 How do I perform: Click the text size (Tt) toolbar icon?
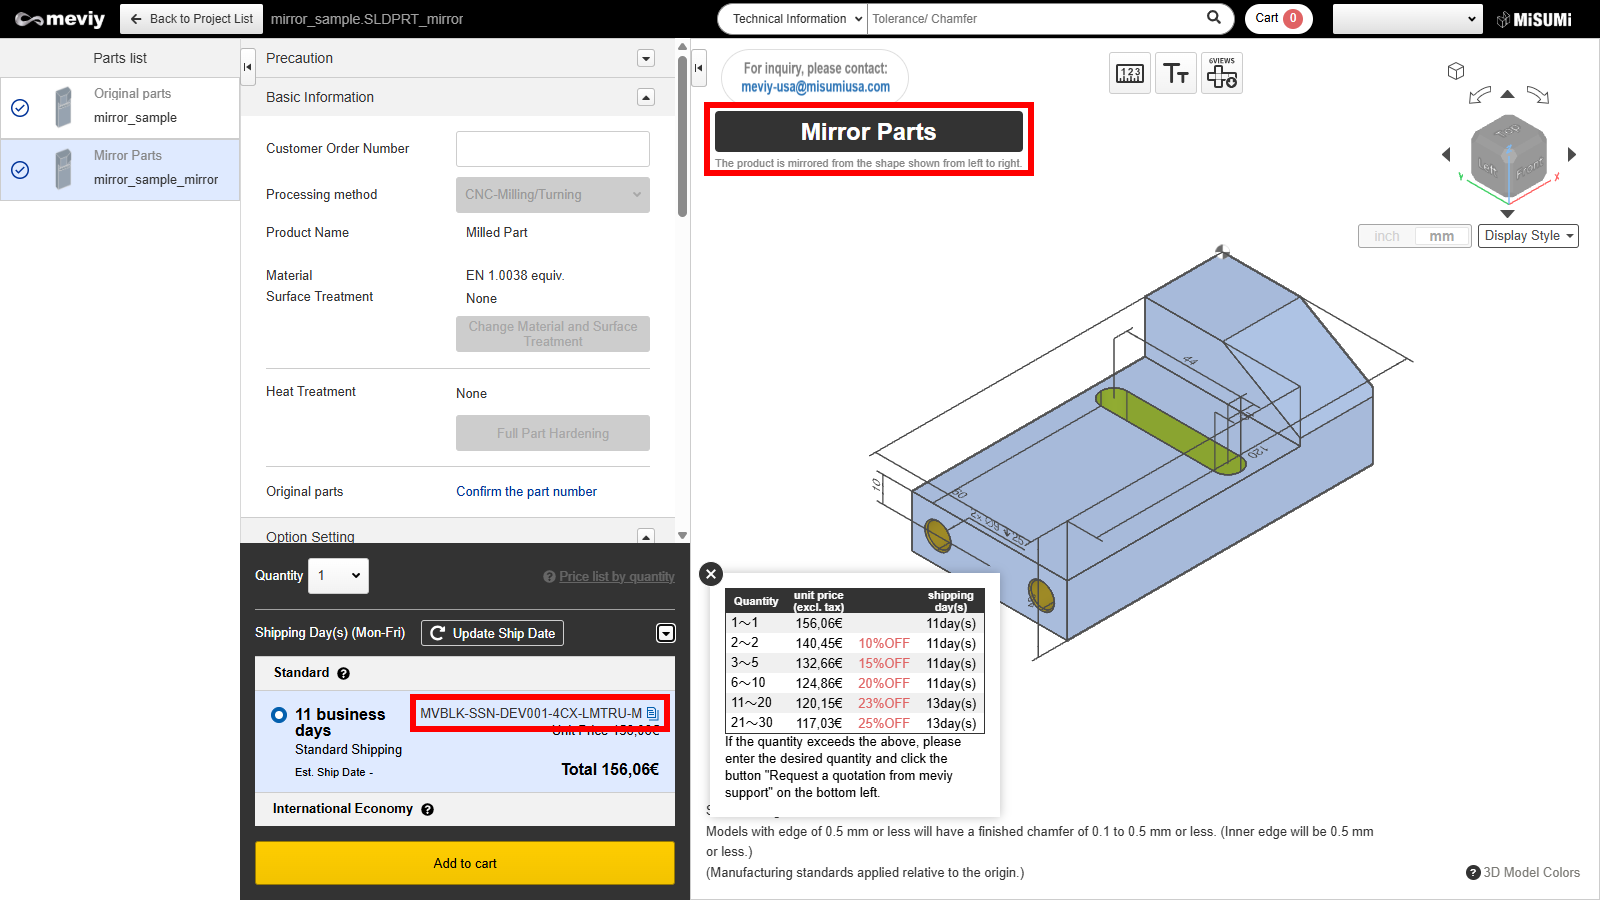coord(1175,73)
